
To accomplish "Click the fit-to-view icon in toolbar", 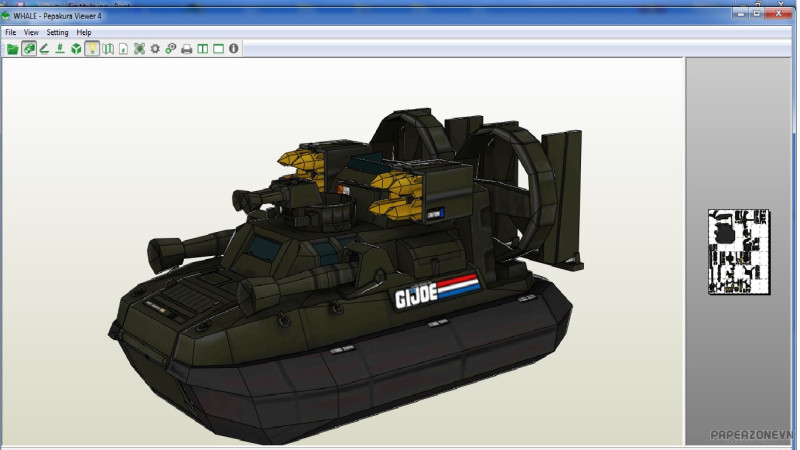I will [139, 48].
